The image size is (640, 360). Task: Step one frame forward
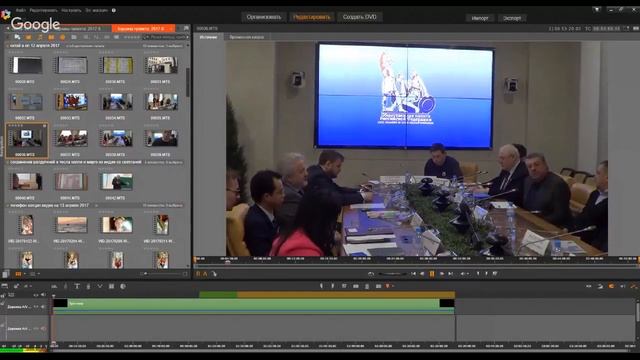(442, 274)
